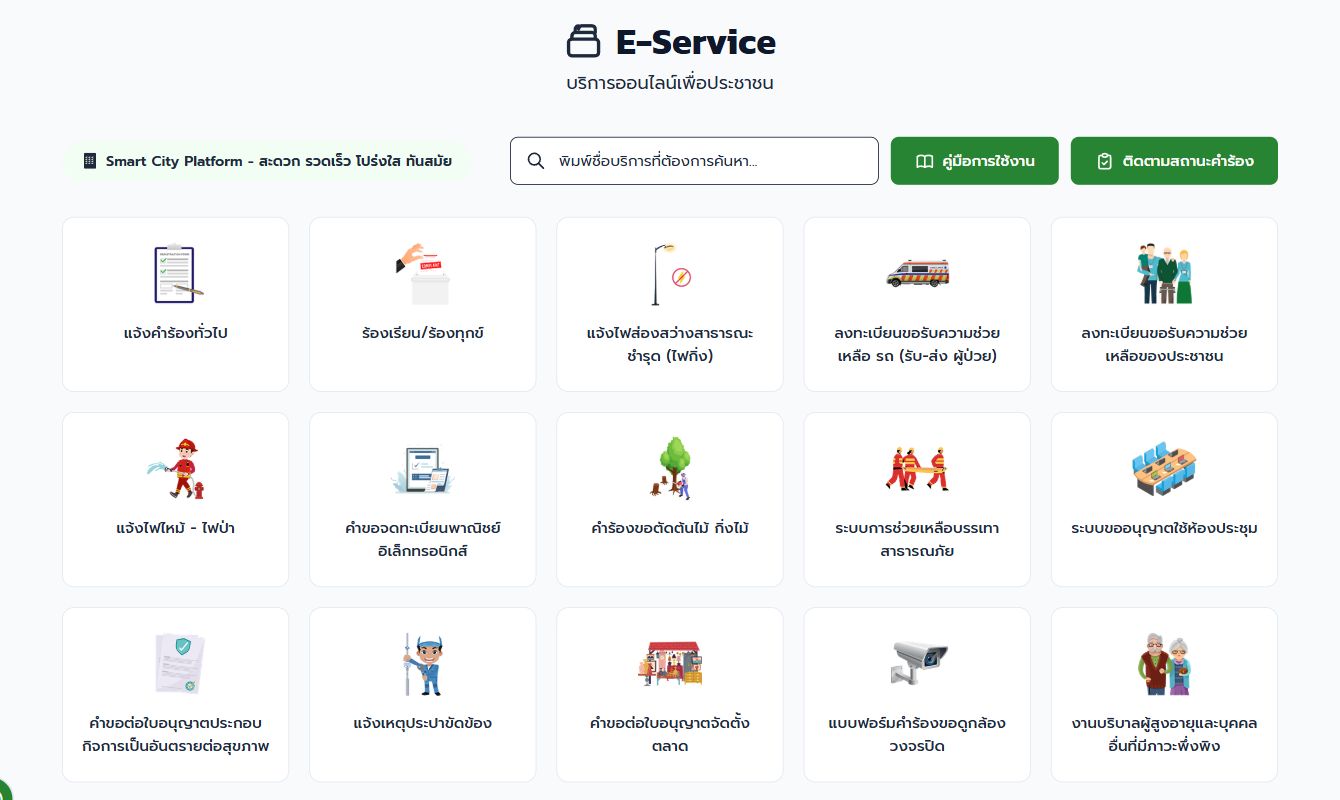This screenshot has width=1340, height=800.
Task: Open ลงทะเบียนขอรับความช่วยเหลือ รถ (รับ-ส่ง ผู้ป่วย) label
Action: [917, 344]
